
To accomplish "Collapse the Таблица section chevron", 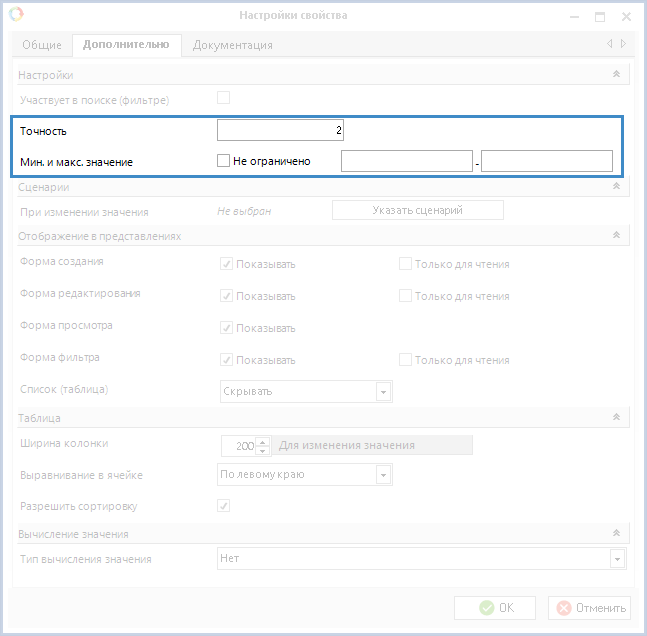I will (617, 418).
